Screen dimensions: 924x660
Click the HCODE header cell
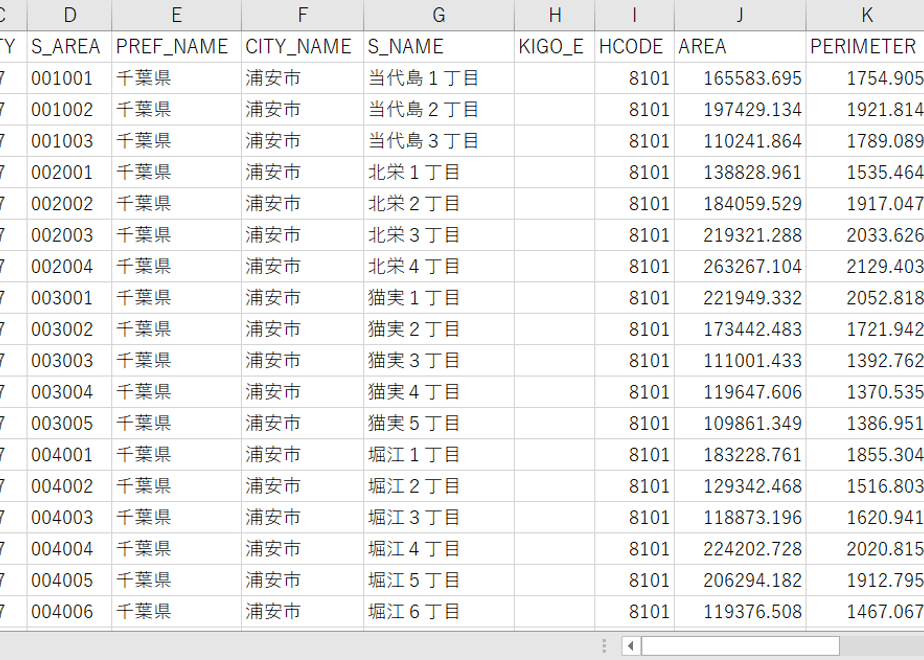635,47
